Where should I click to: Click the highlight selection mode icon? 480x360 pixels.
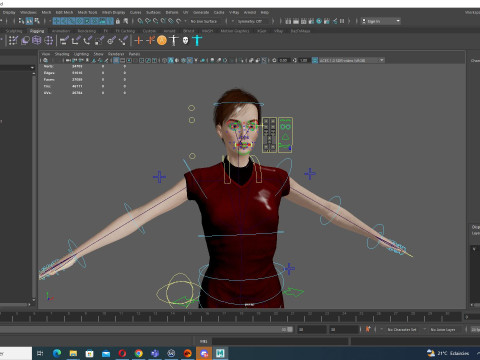point(126,21)
